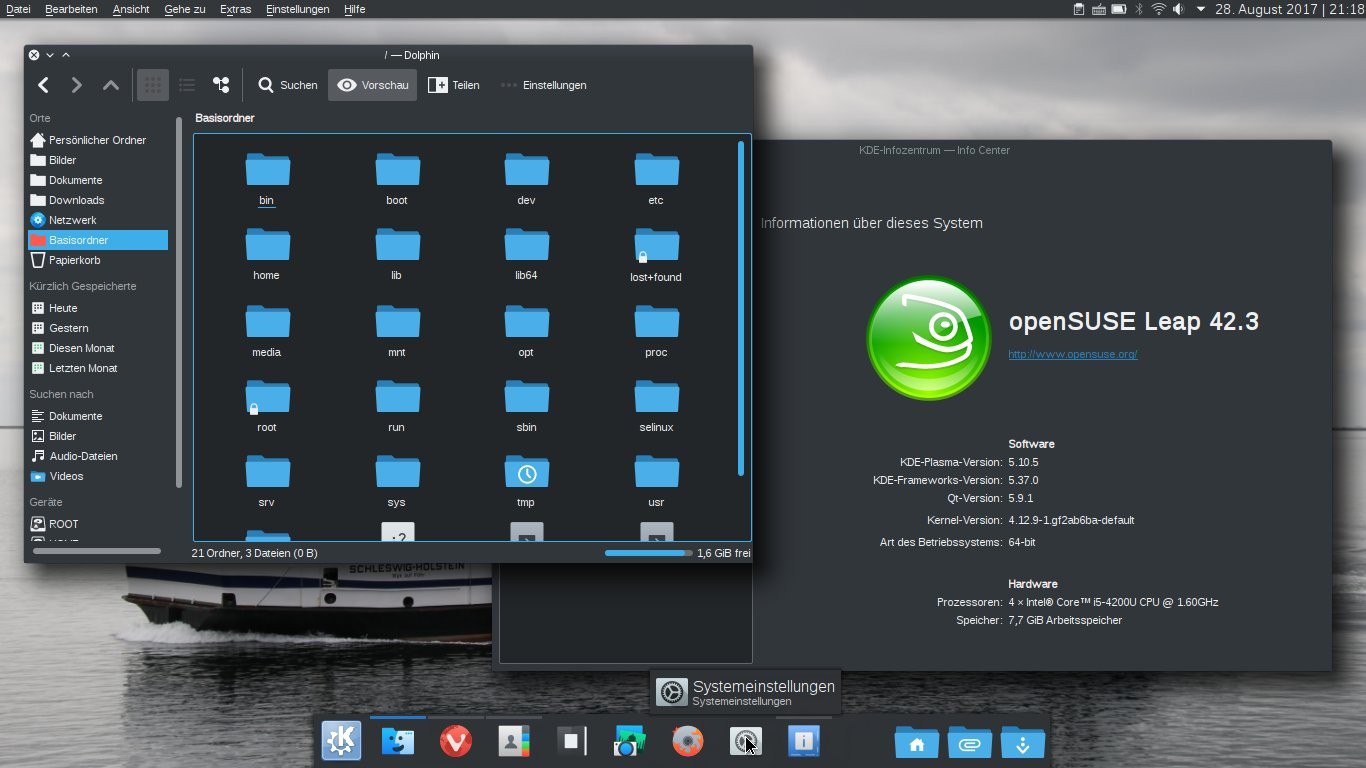1366x768 pixels.
Task: Select the ROOT device in sidebar
Action: 98,524
